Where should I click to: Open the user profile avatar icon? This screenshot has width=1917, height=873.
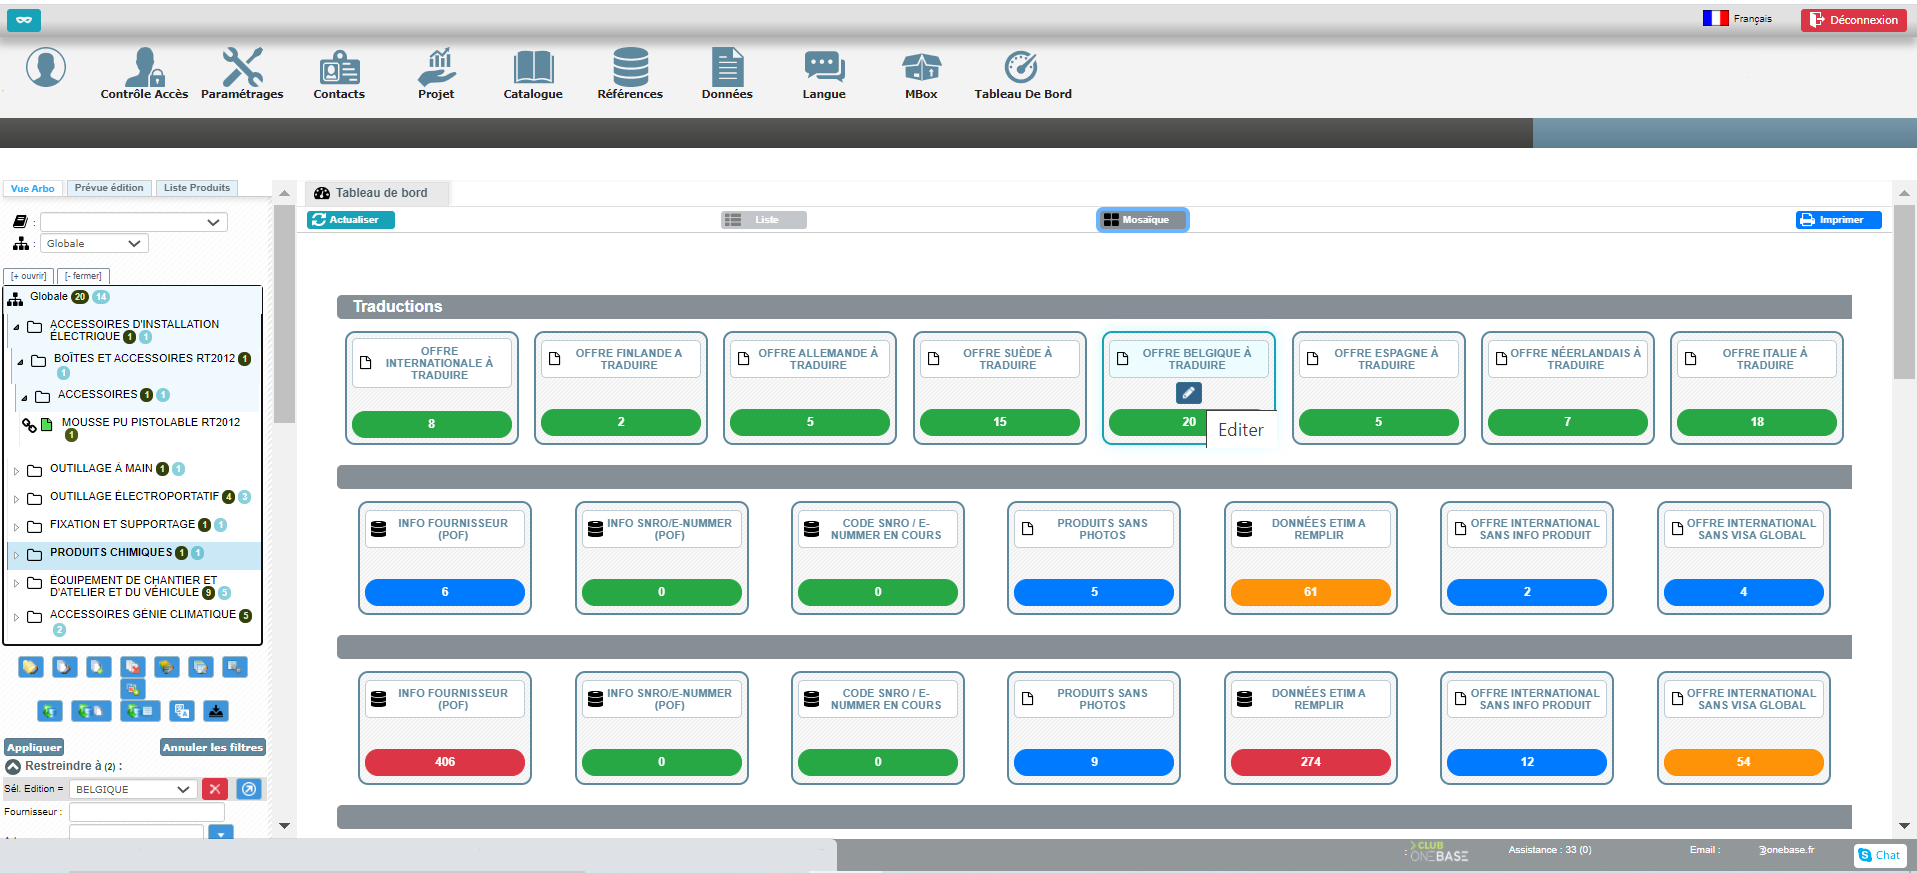coord(46,67)
